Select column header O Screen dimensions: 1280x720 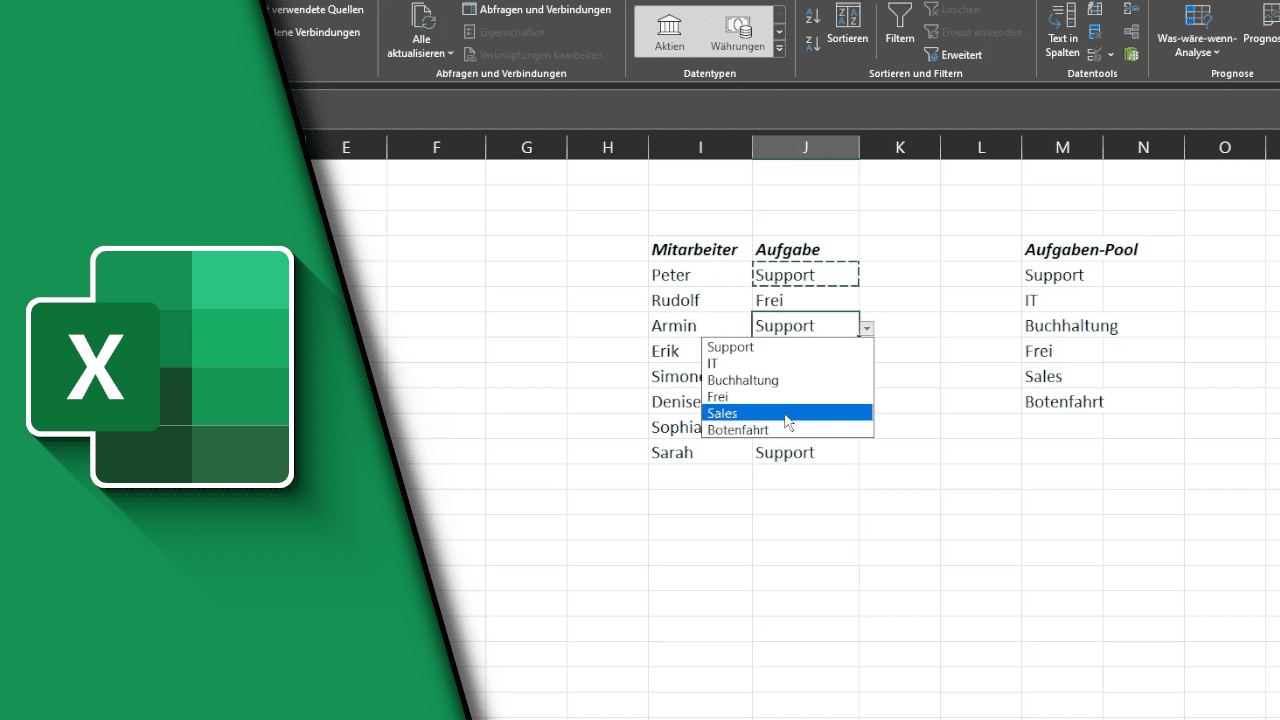(x=1225, y=147)
